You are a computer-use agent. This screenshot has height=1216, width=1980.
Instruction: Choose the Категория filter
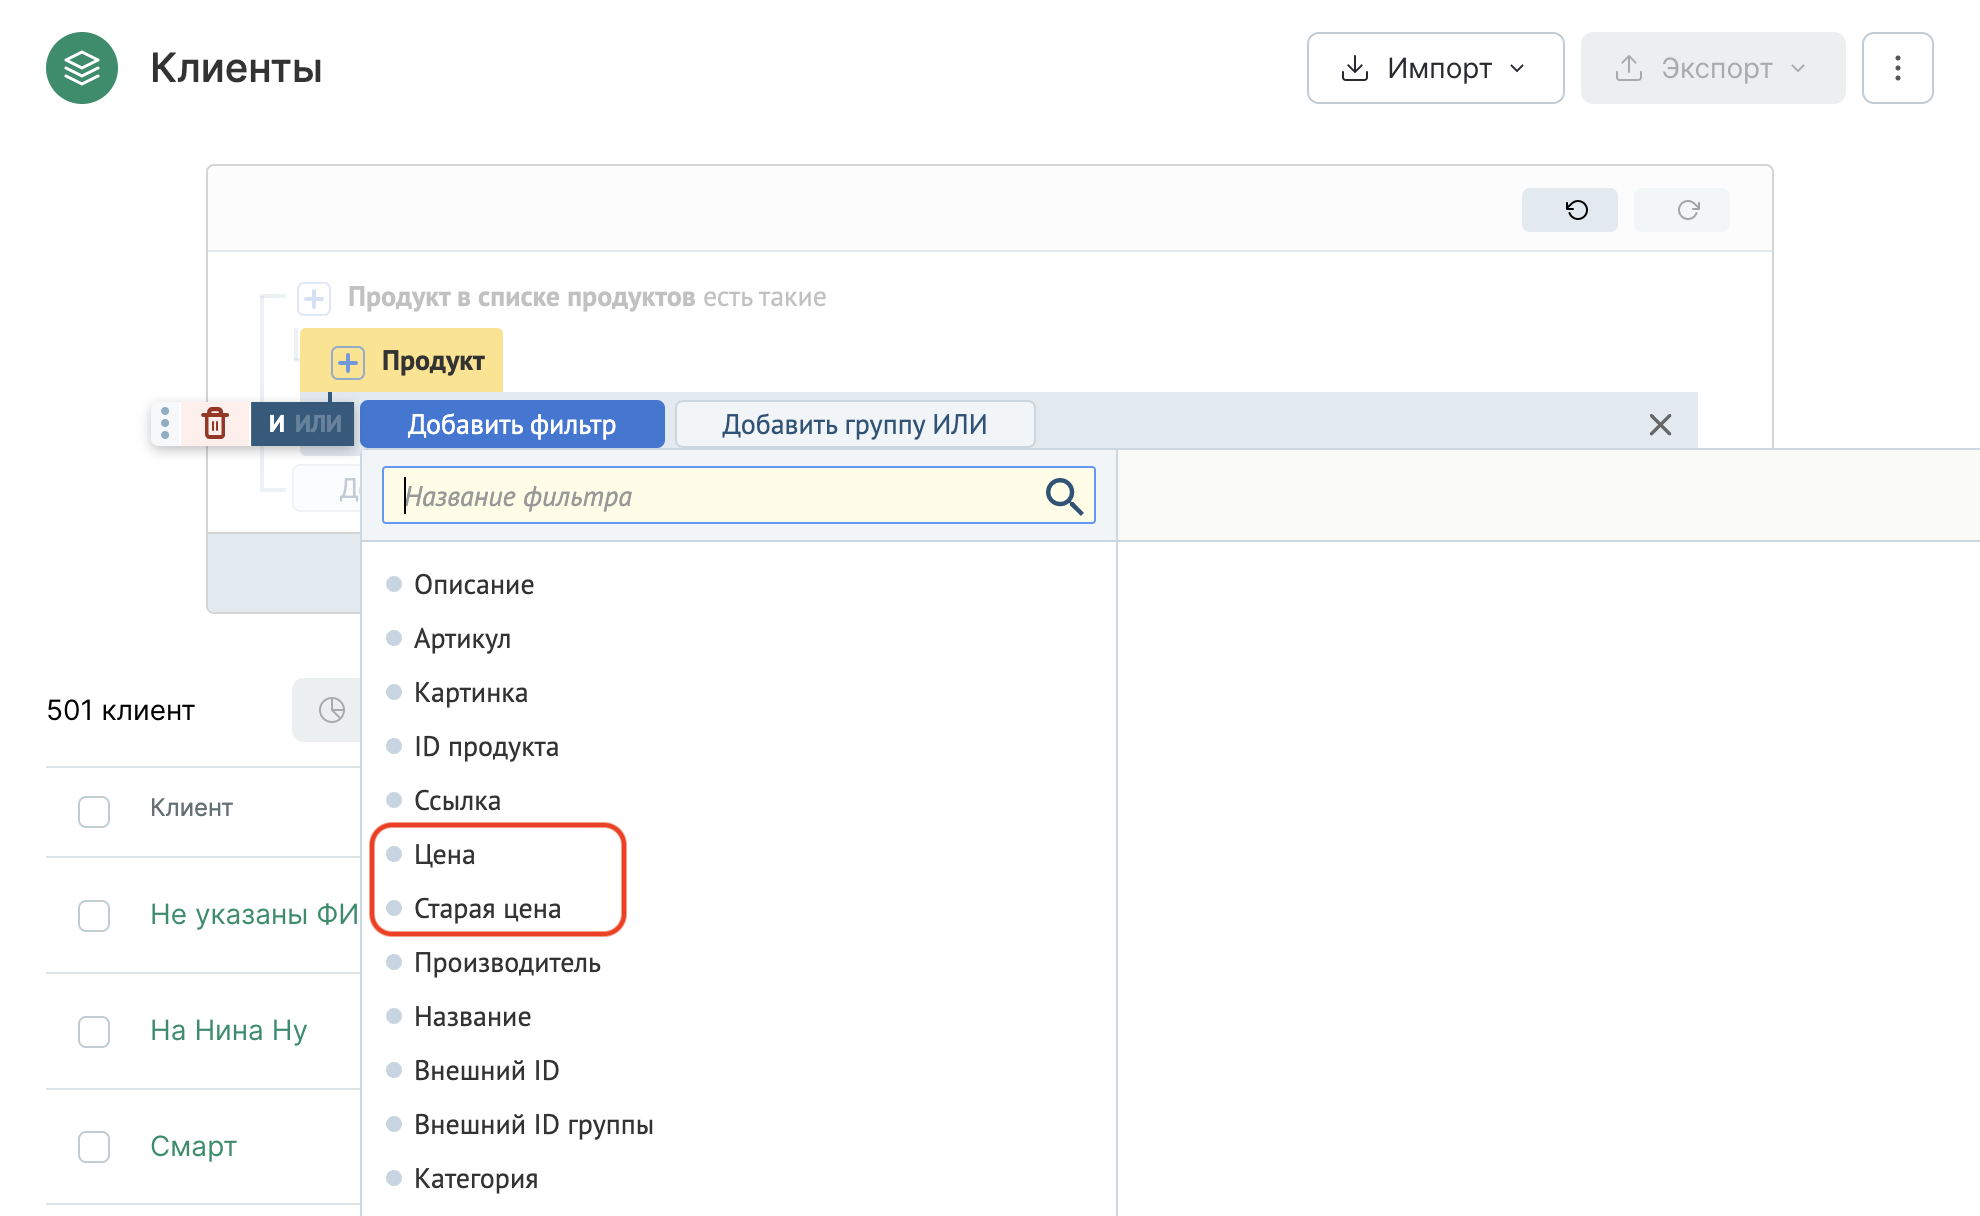point(476,1179)
